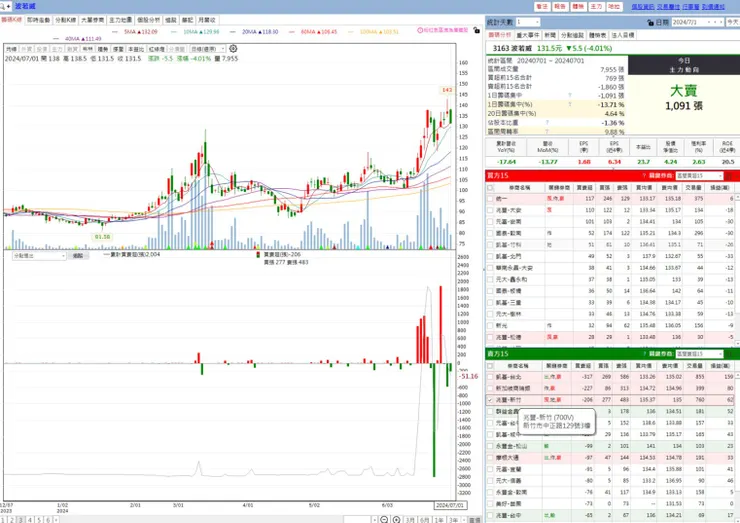Click the help icon in 賣方15 header
The image size is (740, 523).
(644, 354)
